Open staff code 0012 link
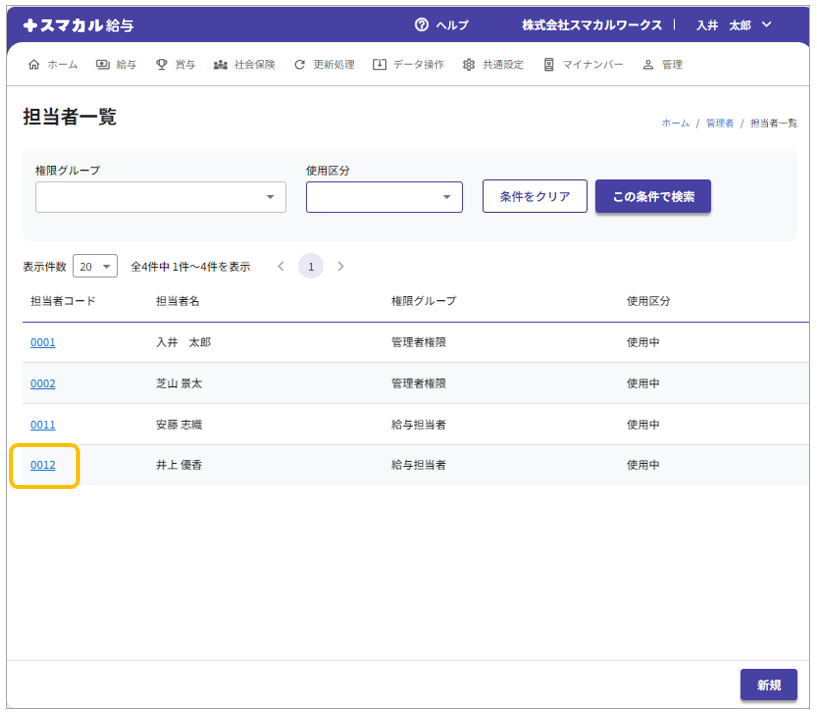The image size is (817, 714). 43,465
